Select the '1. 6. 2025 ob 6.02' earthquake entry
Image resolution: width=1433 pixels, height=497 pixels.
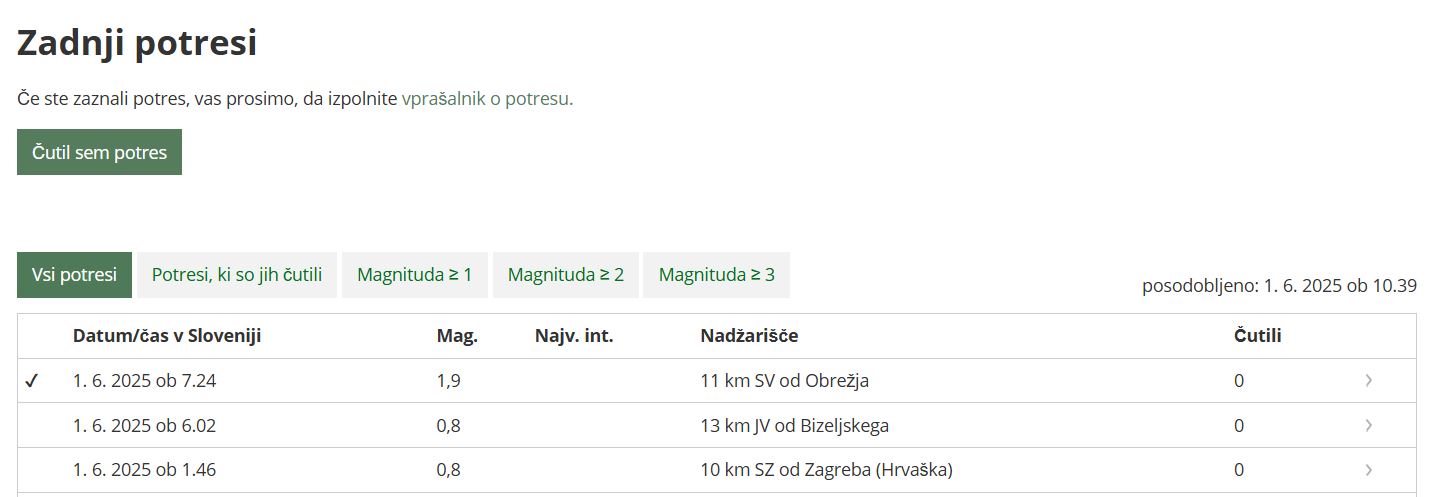tap(144, 426)
